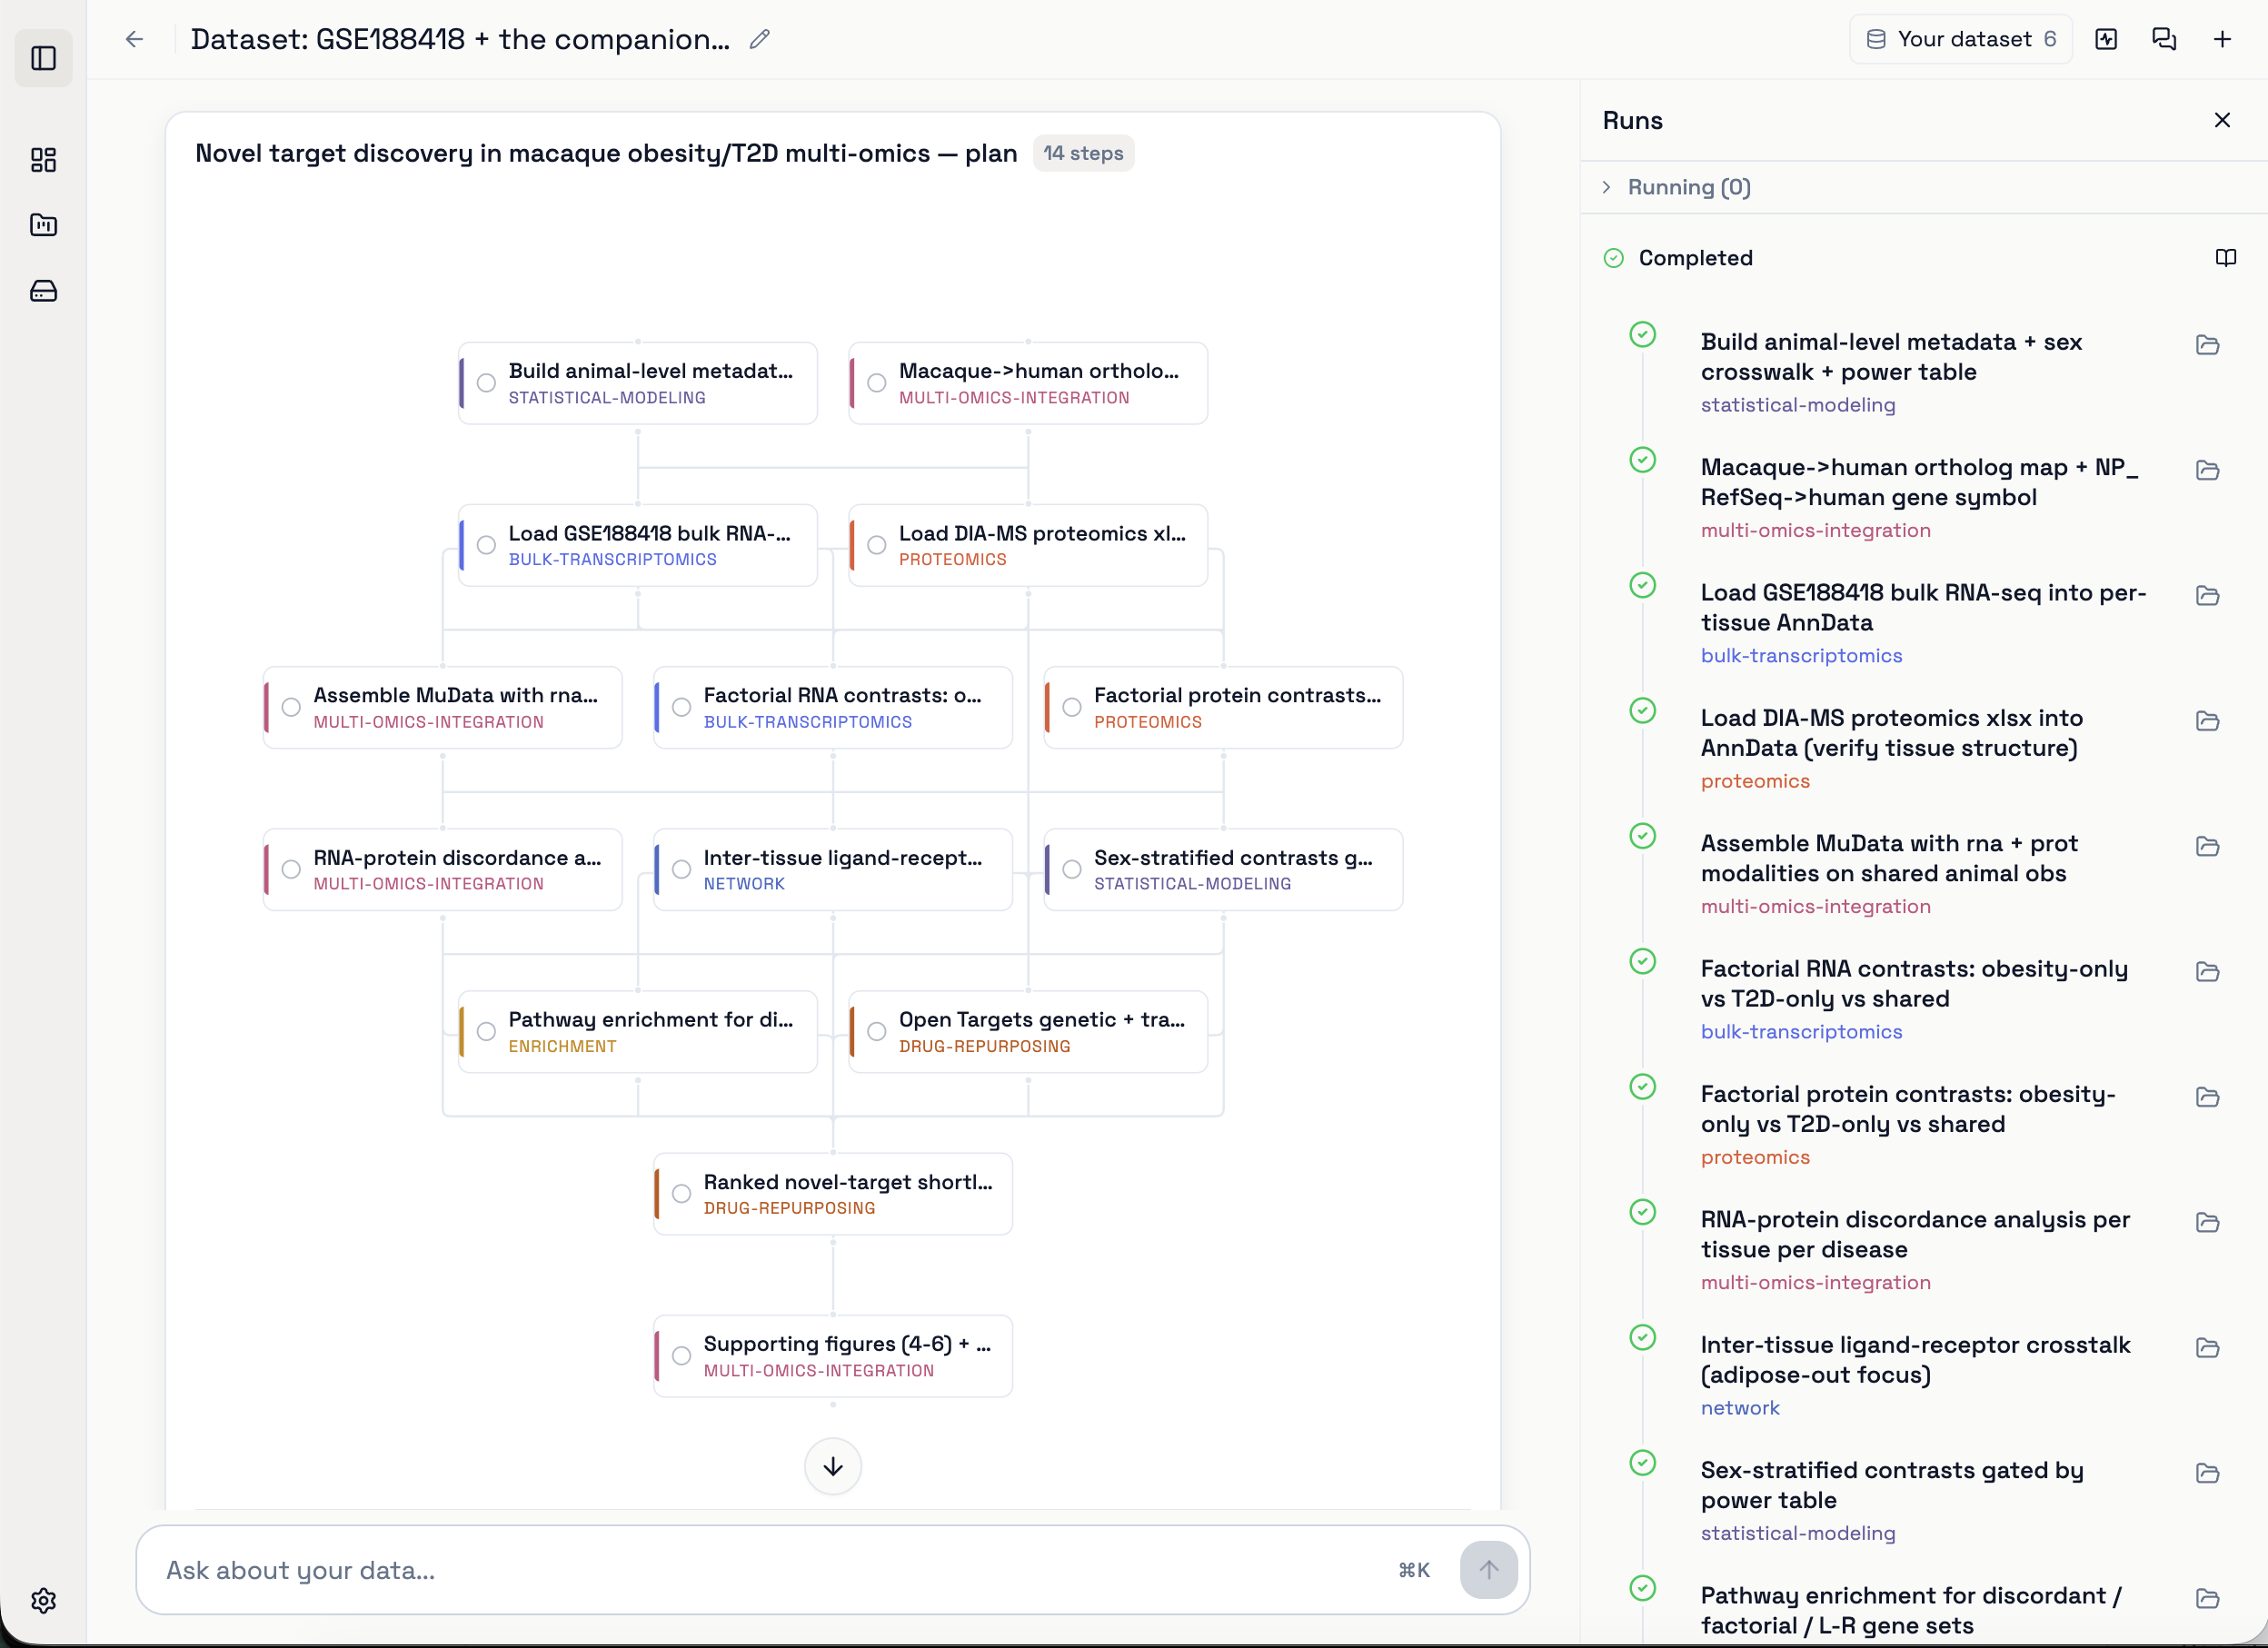
Task: Open settings gear at bottom left
Action: click(x=44, y=1600)
